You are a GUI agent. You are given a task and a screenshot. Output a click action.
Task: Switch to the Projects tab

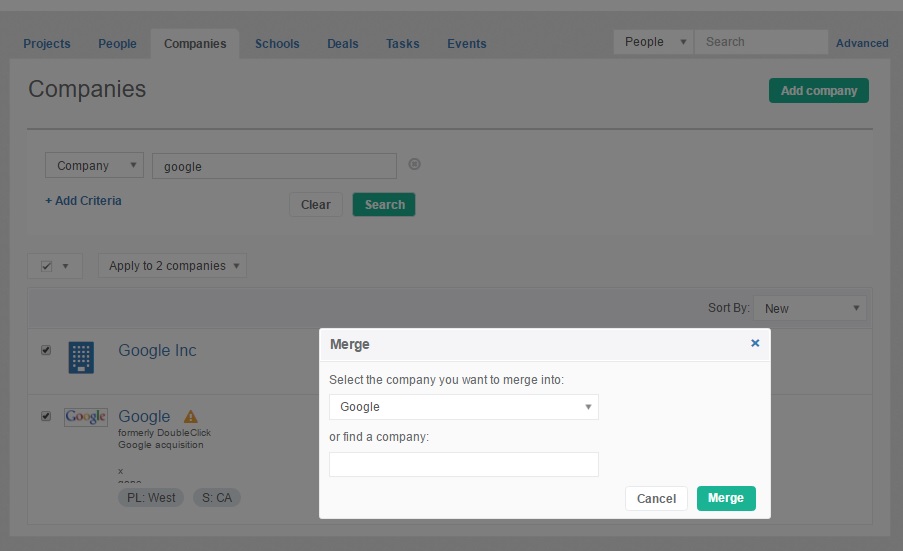[x=47, y=44]
